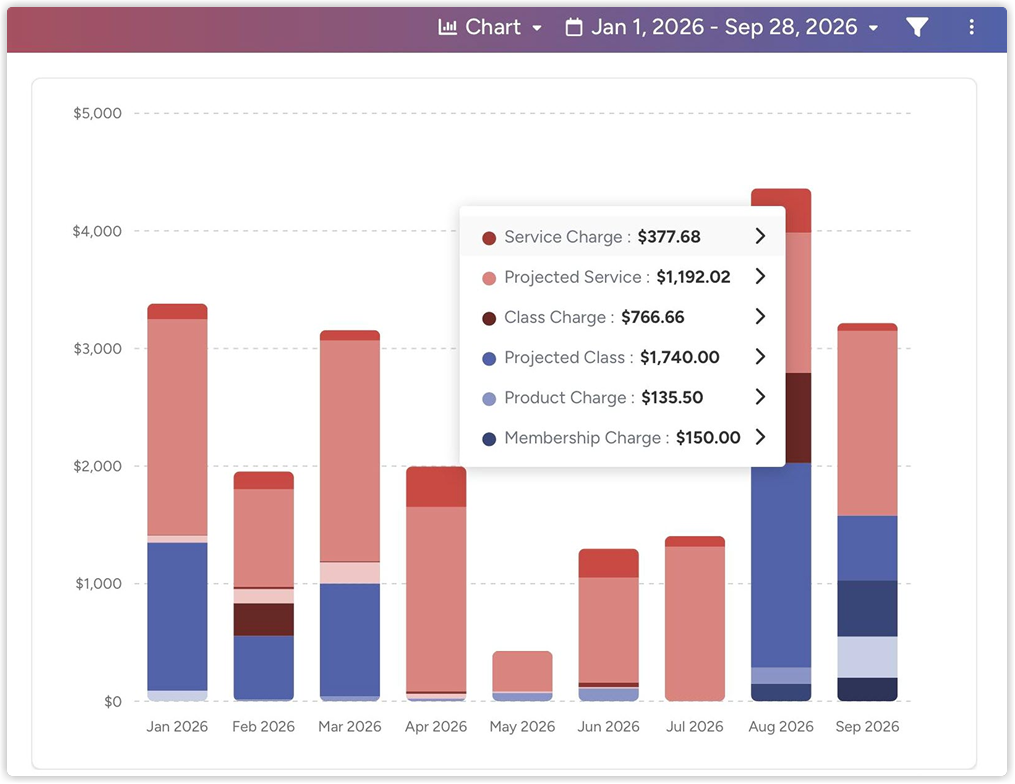Click the Feb 2026 bar's dark brown segment
This screenshot has height=784, width=1015.
[x=263, y=619]
